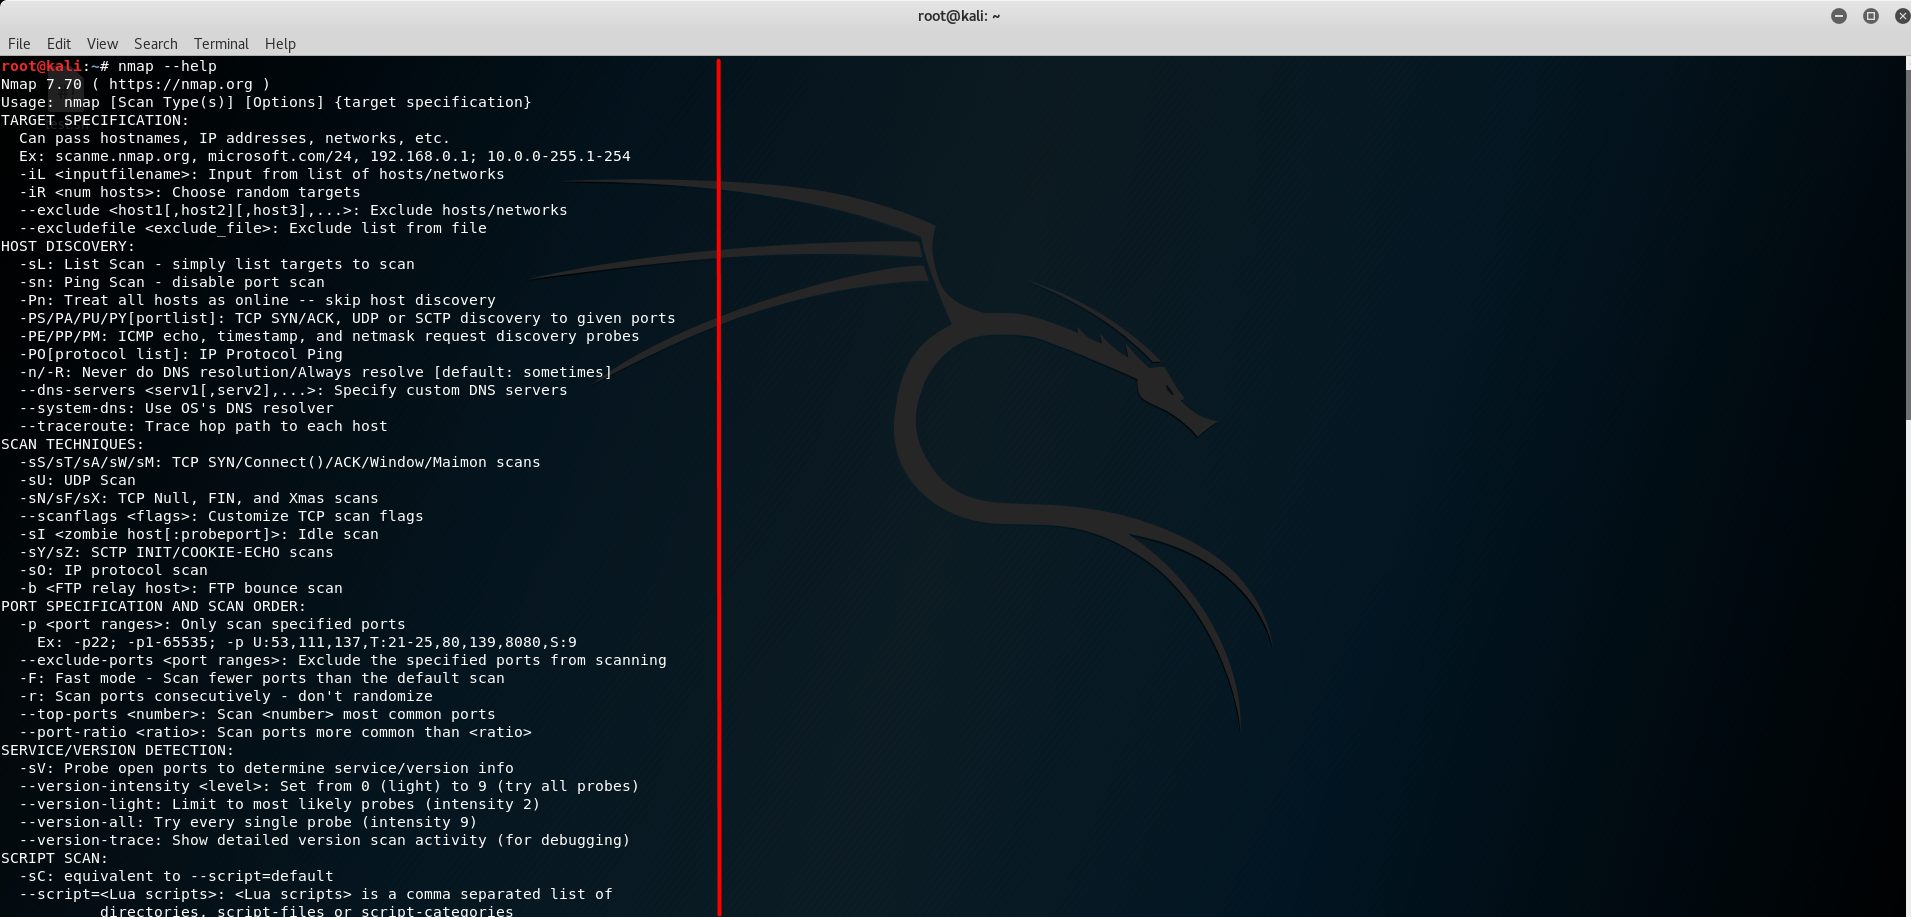Image resolution: width=1911 pixels, height=917 pixels.
Task: Click the '--excludefile <exclude_file>' line
Action: point(253,228)
